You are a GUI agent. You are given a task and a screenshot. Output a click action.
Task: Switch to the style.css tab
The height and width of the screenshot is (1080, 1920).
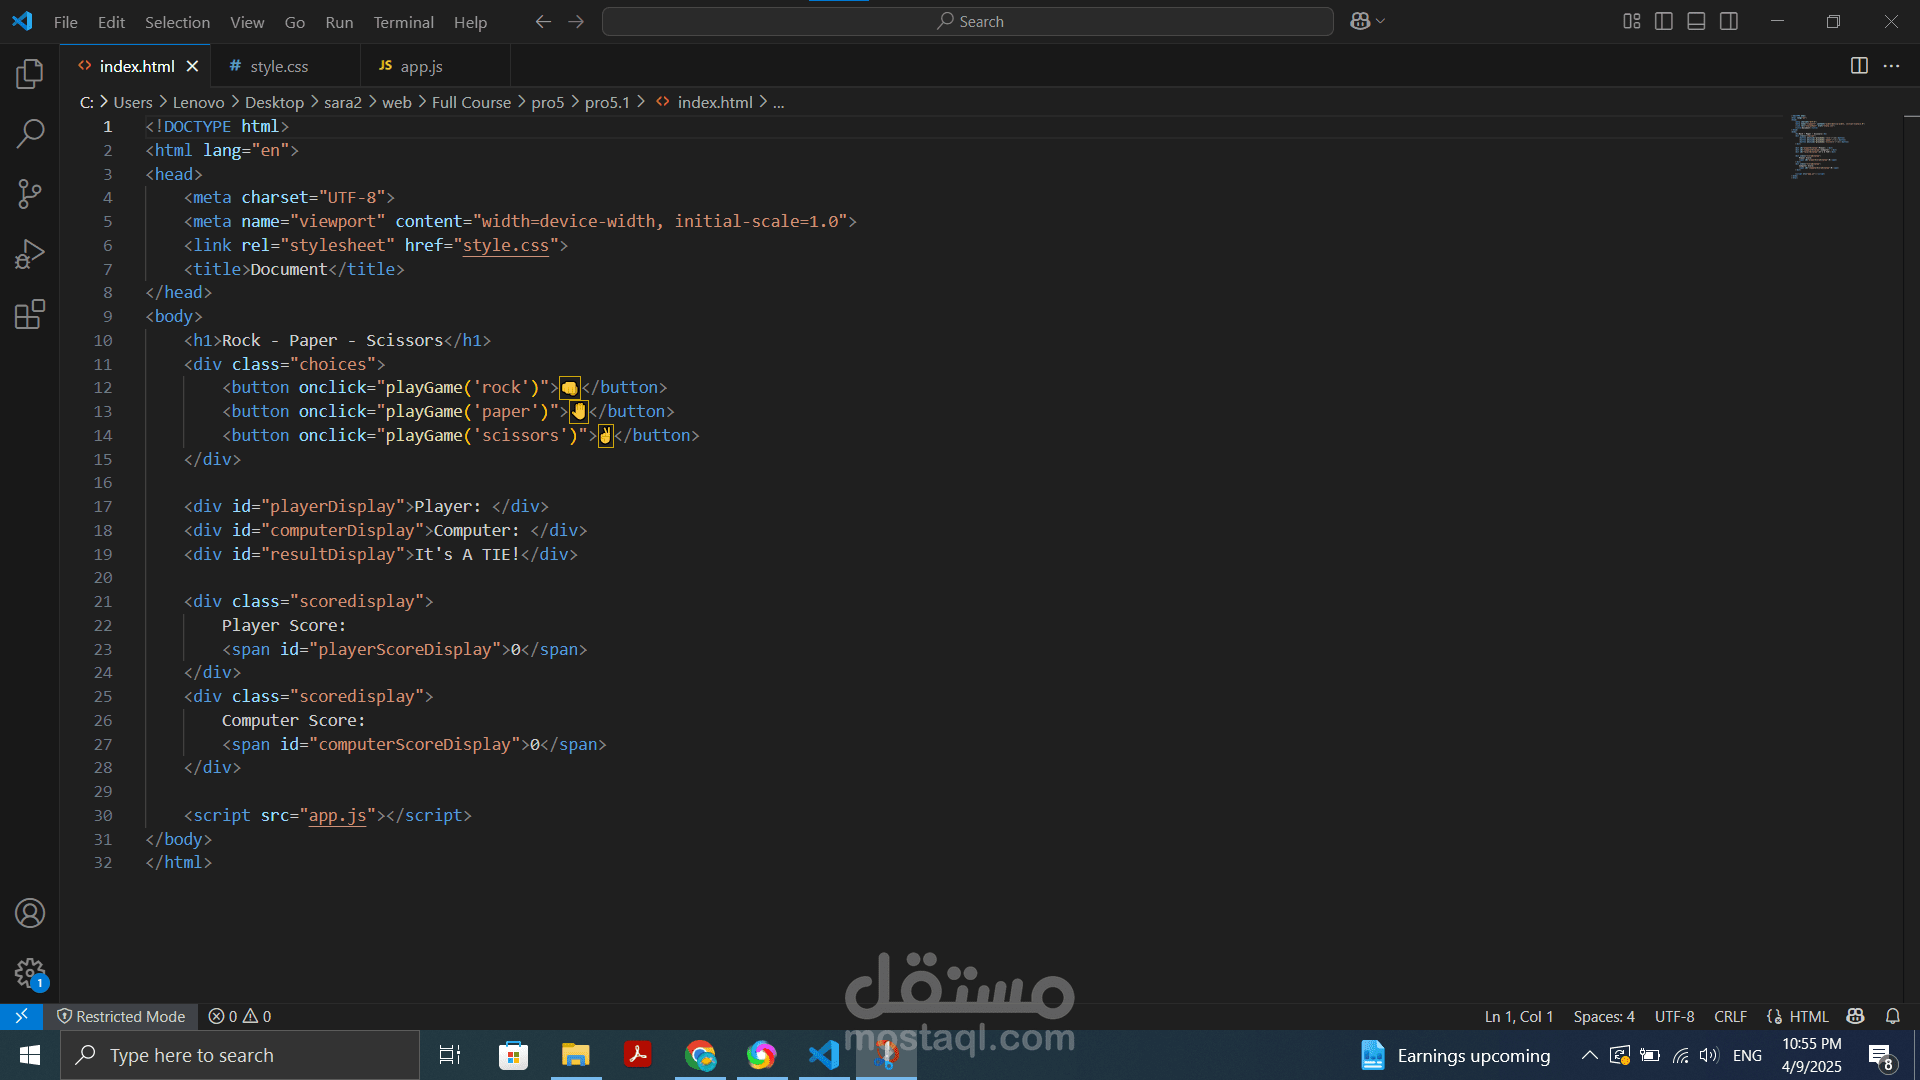(x=279, y=66)
